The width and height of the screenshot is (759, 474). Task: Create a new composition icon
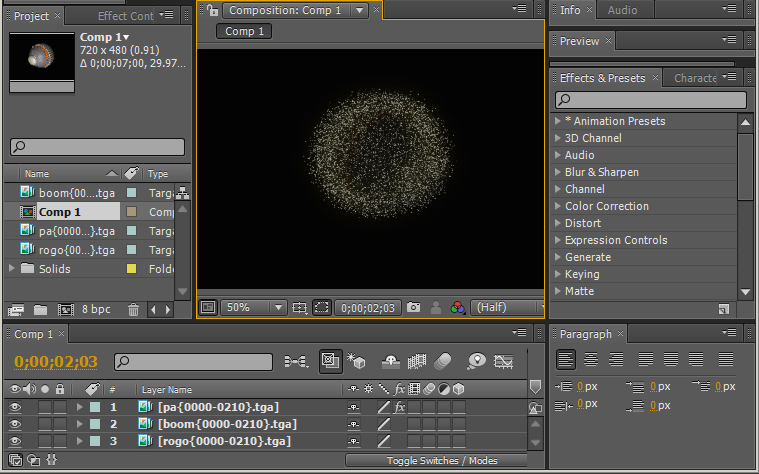coord(65,309)
